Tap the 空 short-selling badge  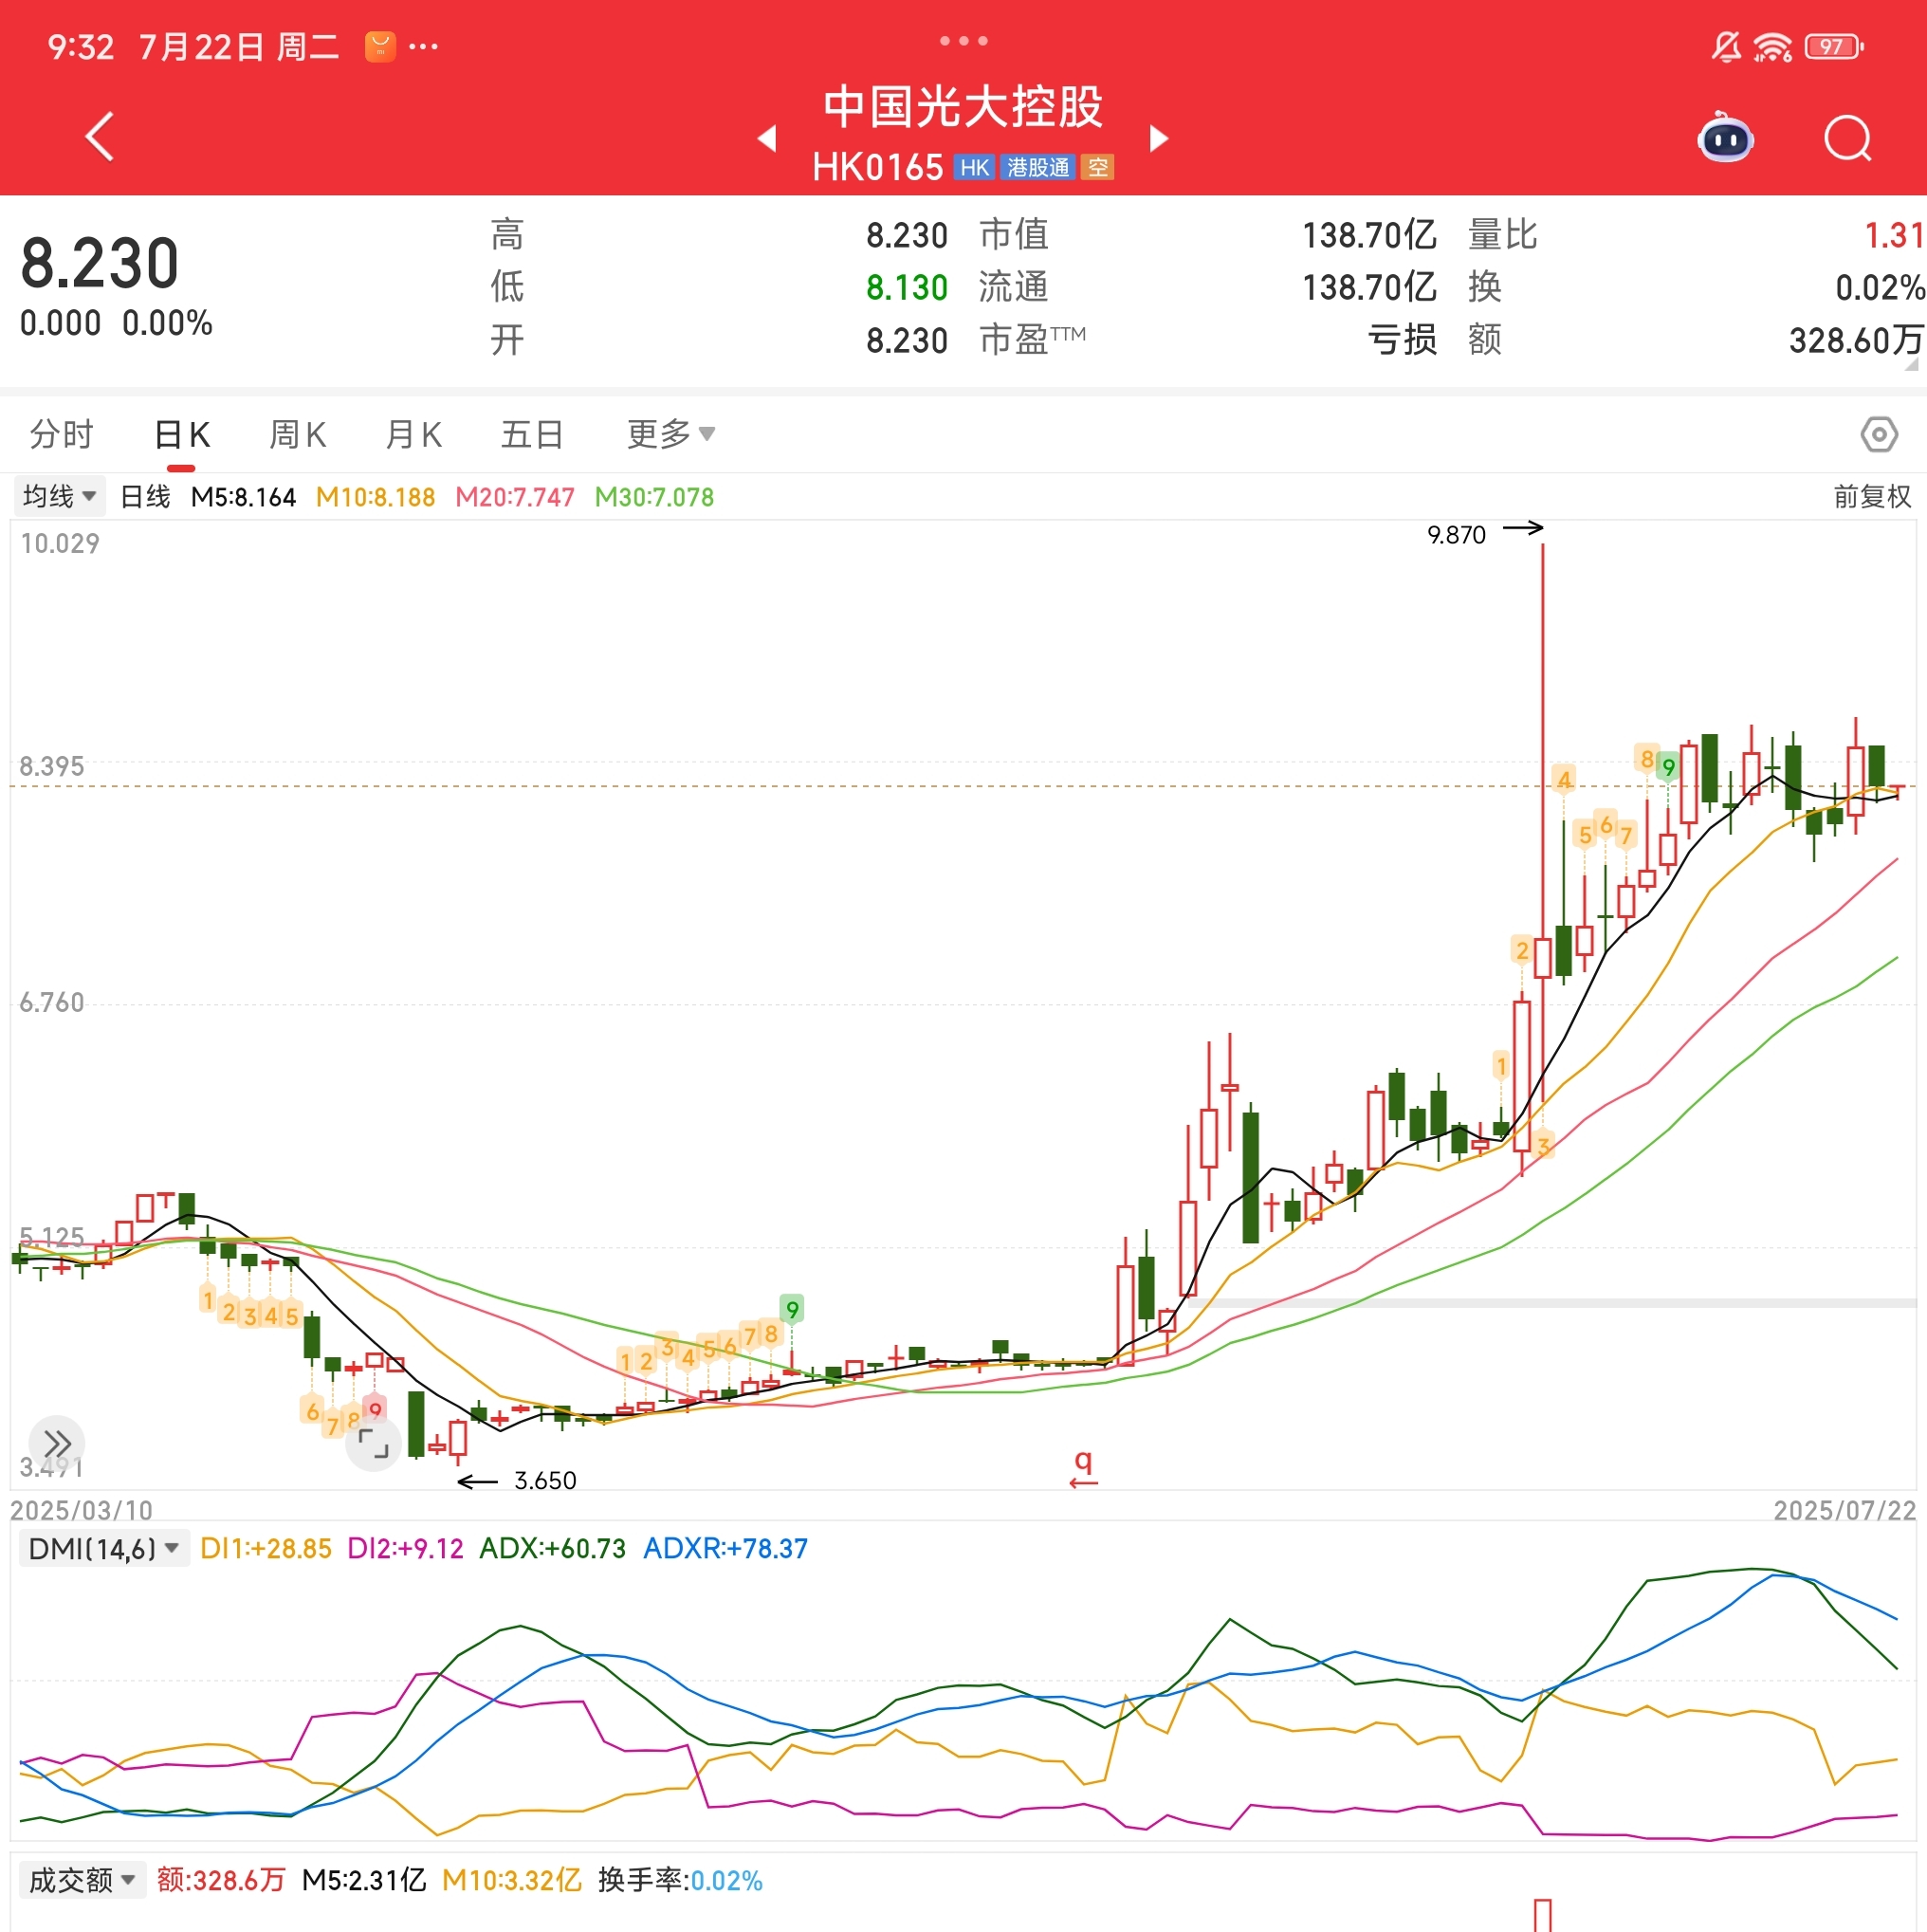tap(1098, 167)
